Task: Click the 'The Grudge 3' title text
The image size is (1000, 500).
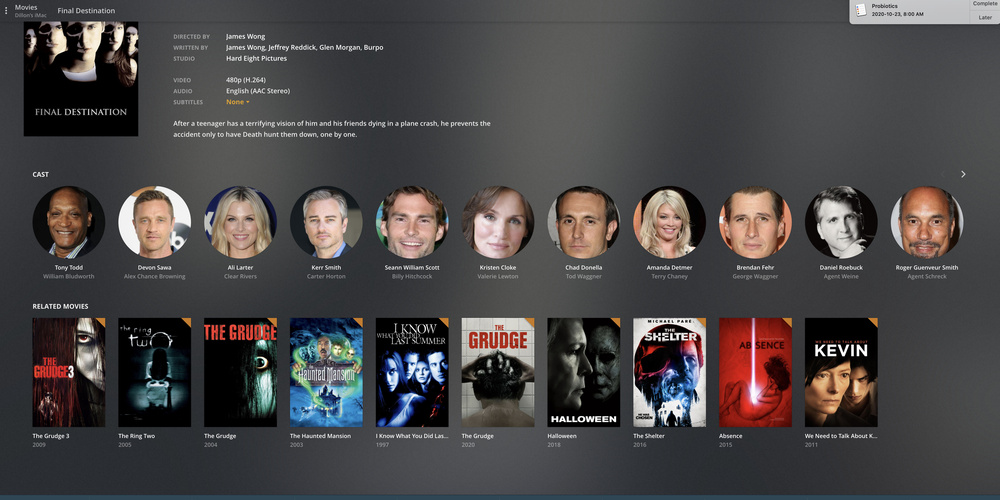Action: click(51, 436)
